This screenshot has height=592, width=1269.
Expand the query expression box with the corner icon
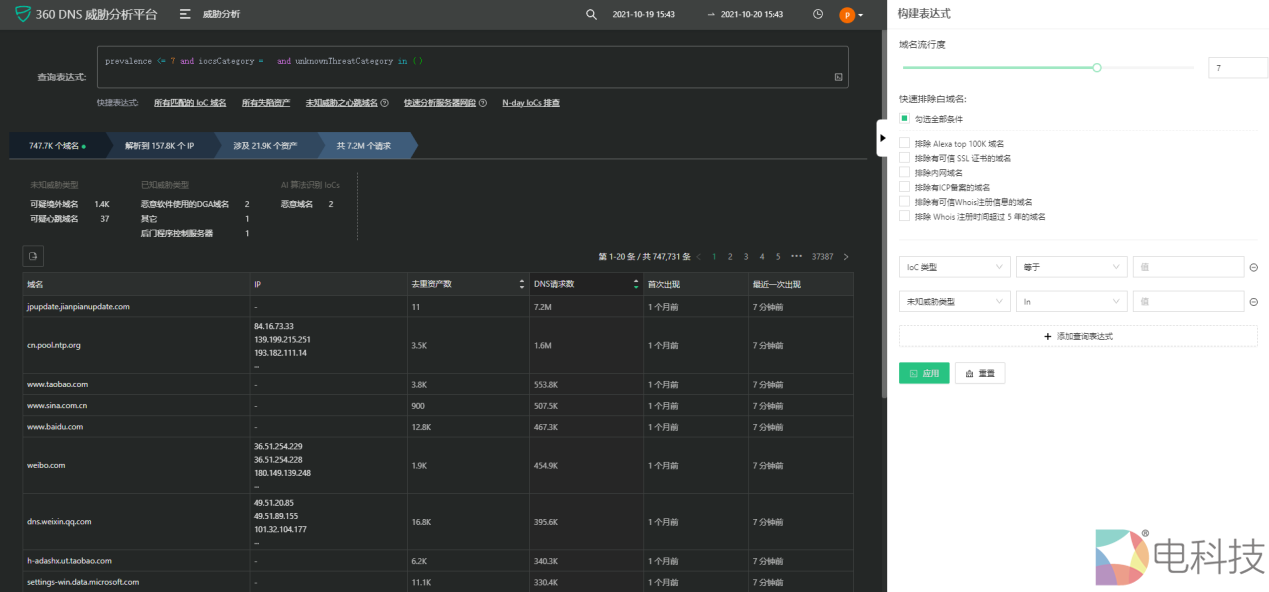[838, 77]
